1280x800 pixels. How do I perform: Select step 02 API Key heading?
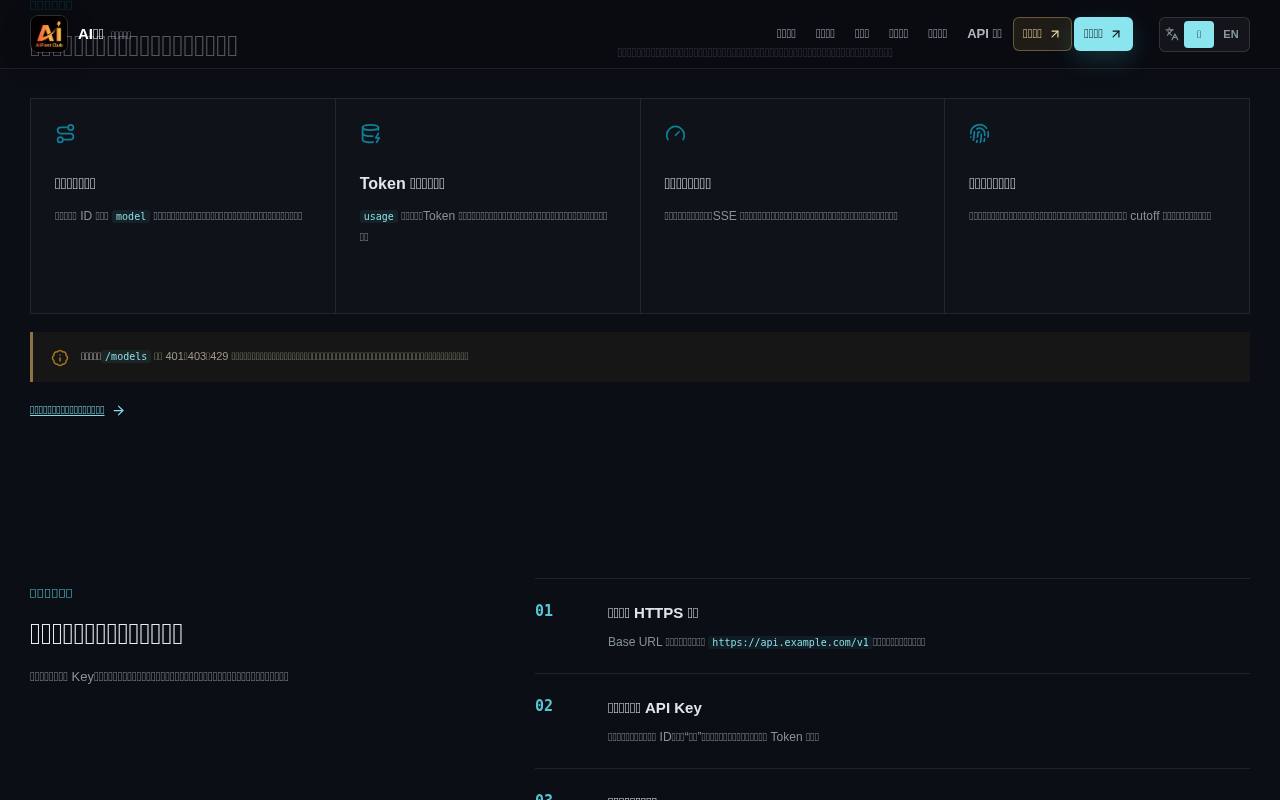point(655,708)
